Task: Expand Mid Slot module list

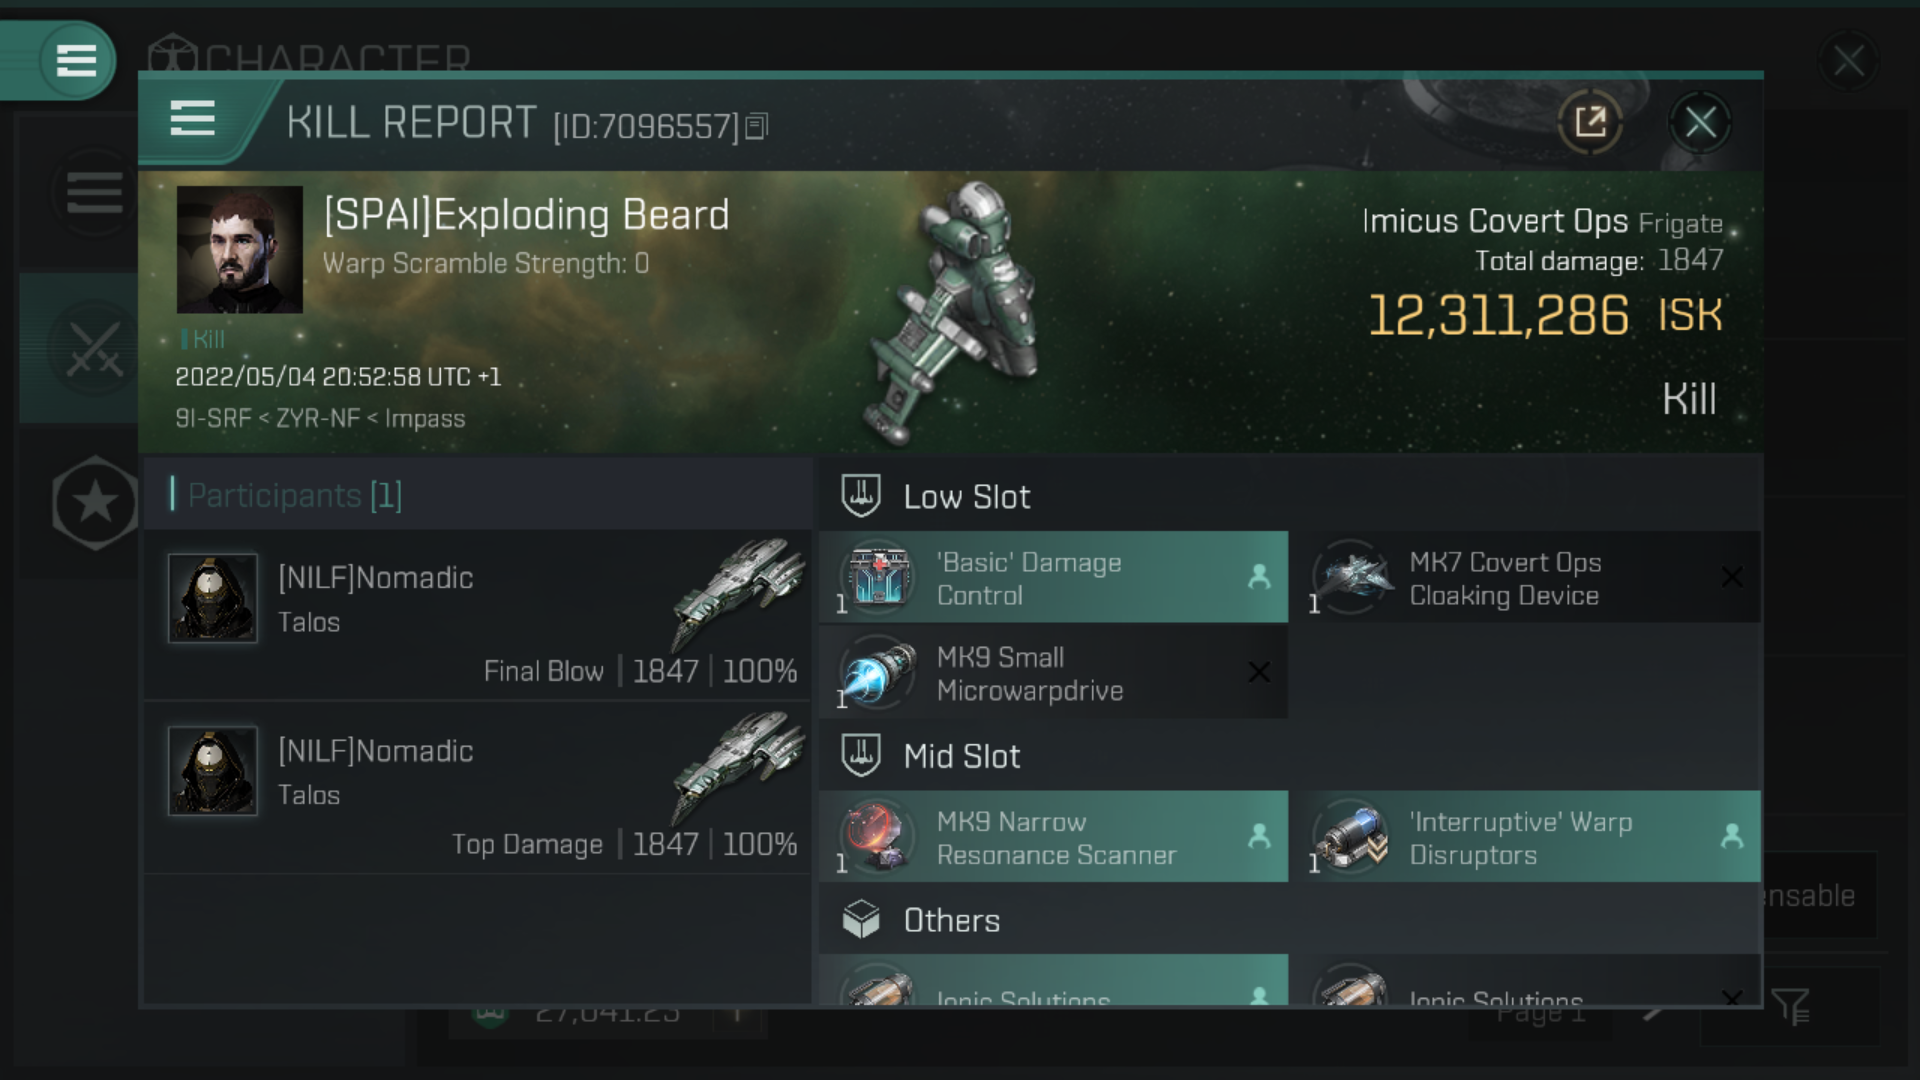Action: [x=960, y=754]
